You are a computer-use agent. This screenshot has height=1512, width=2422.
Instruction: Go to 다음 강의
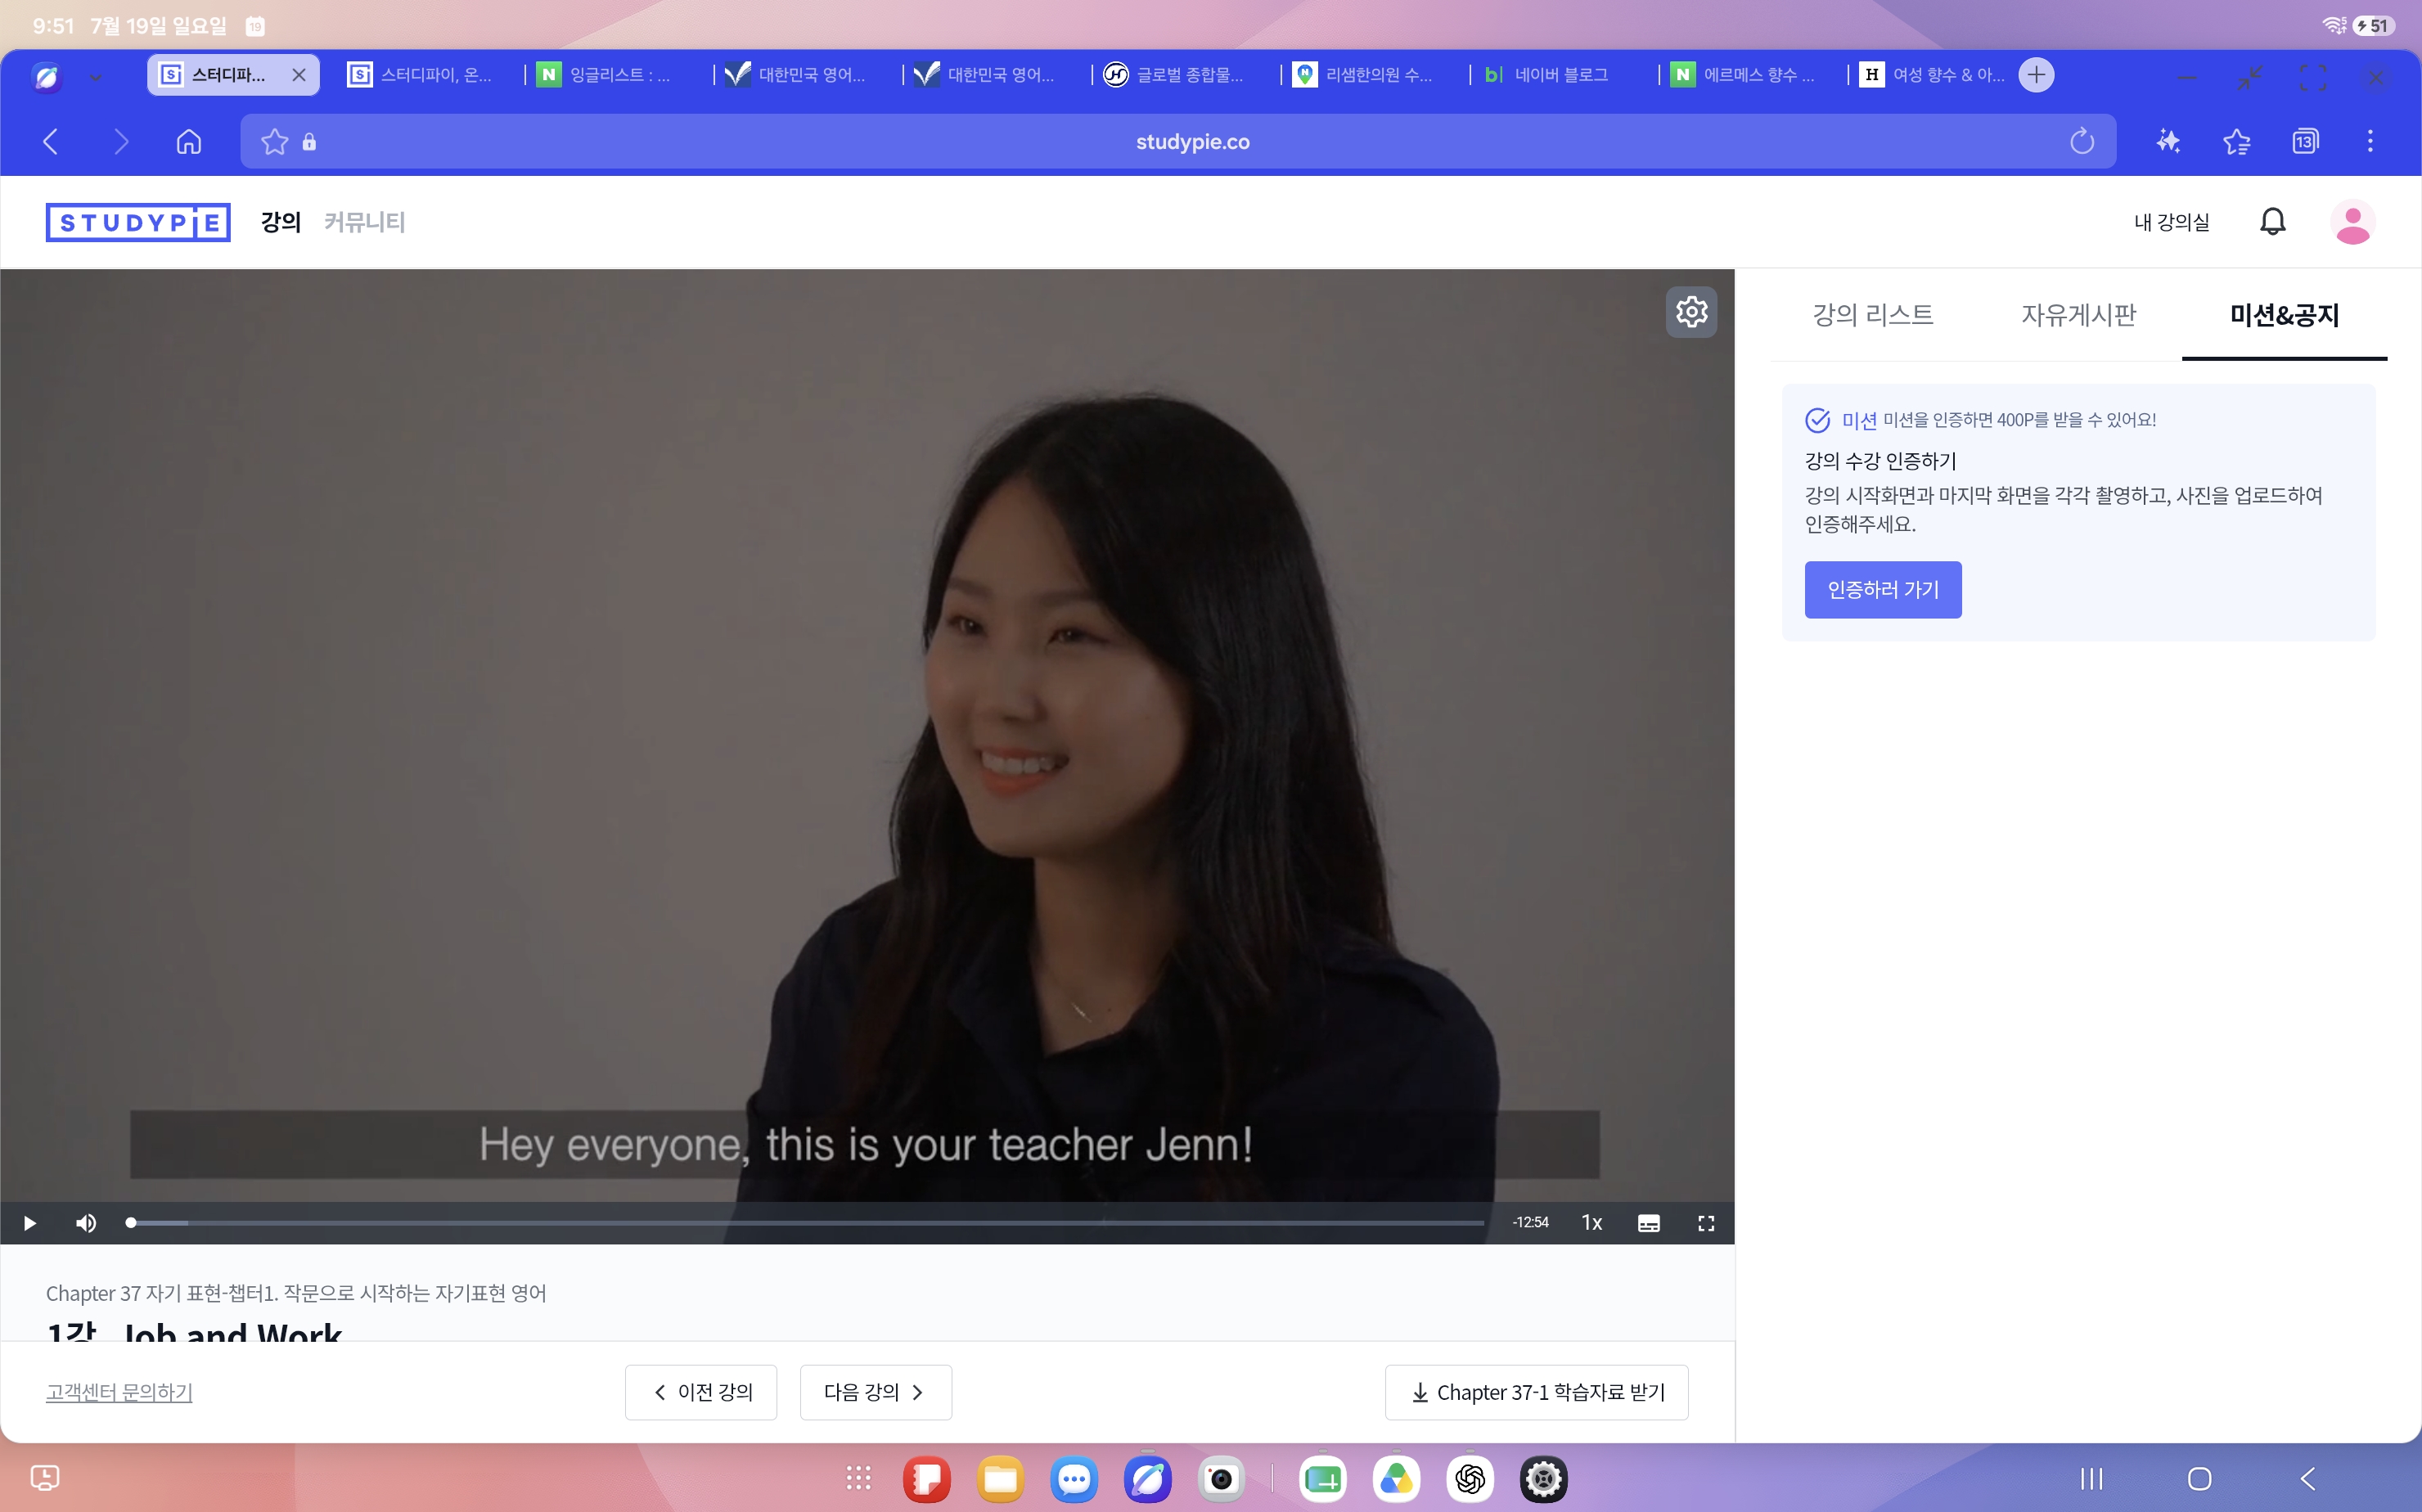pos(875,1392)
